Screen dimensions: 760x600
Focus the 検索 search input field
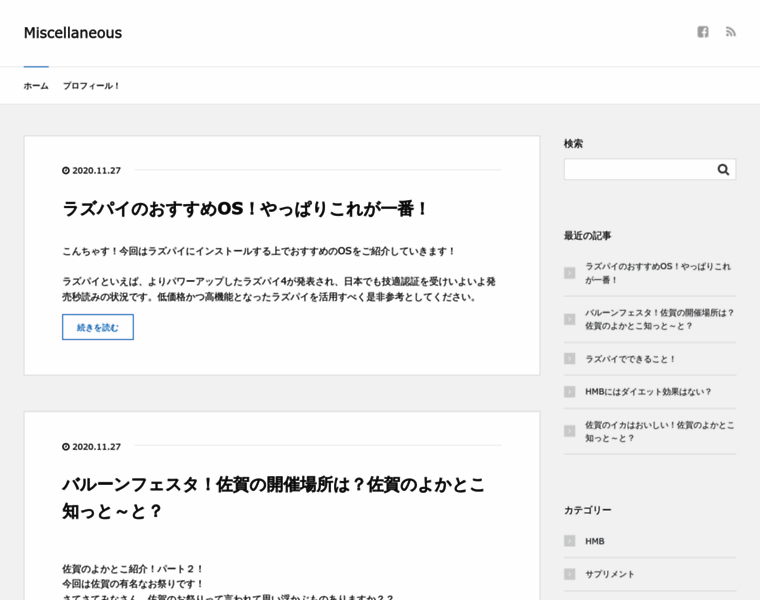point(638,170)
